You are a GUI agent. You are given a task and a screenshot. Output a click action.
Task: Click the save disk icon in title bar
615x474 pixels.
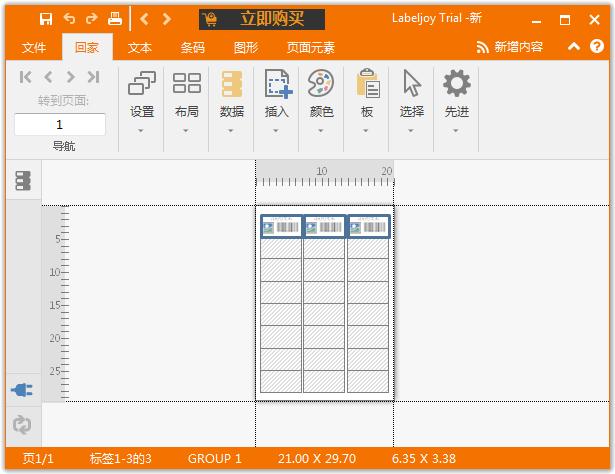point(46,19)
